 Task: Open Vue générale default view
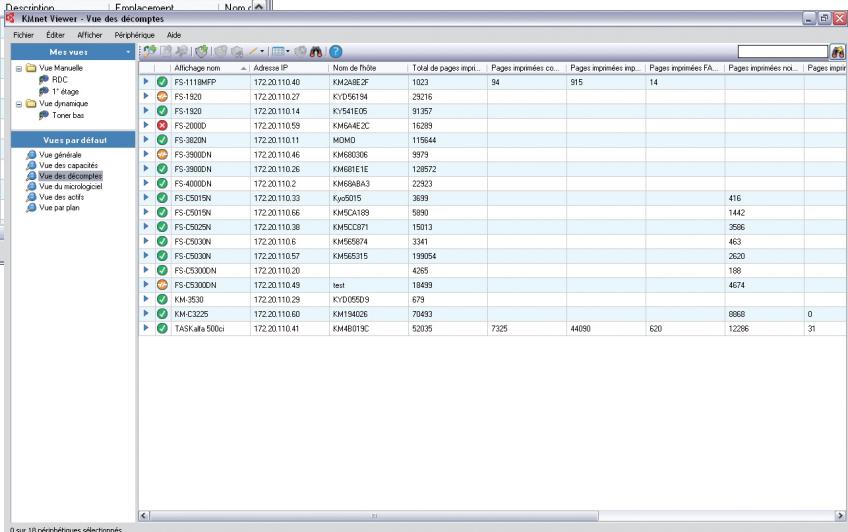coord(60,155)
